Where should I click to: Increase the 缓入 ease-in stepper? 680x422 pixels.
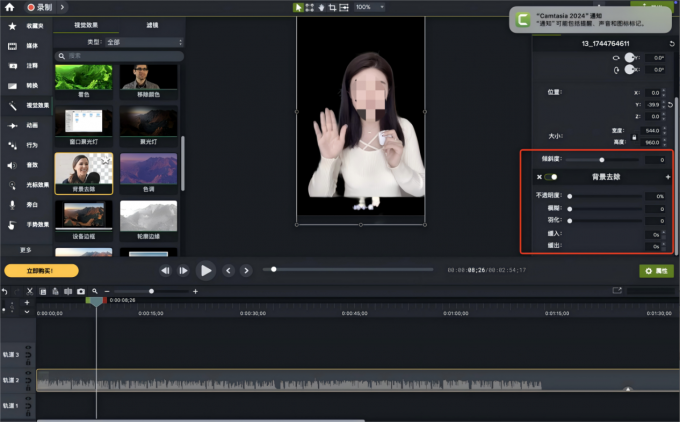[x=664, y=232]
